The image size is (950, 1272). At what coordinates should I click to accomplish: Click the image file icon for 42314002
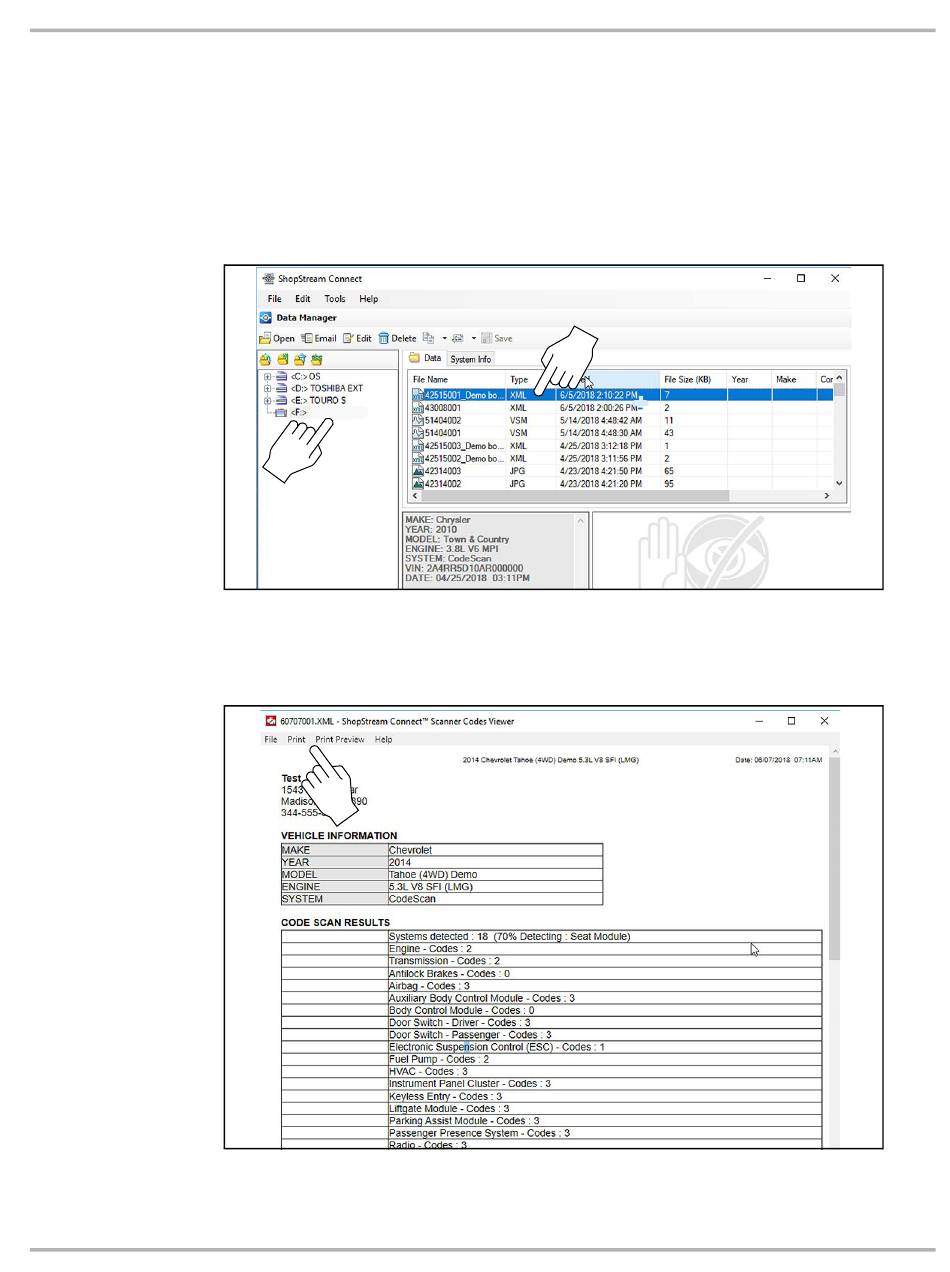coord(418,484)
